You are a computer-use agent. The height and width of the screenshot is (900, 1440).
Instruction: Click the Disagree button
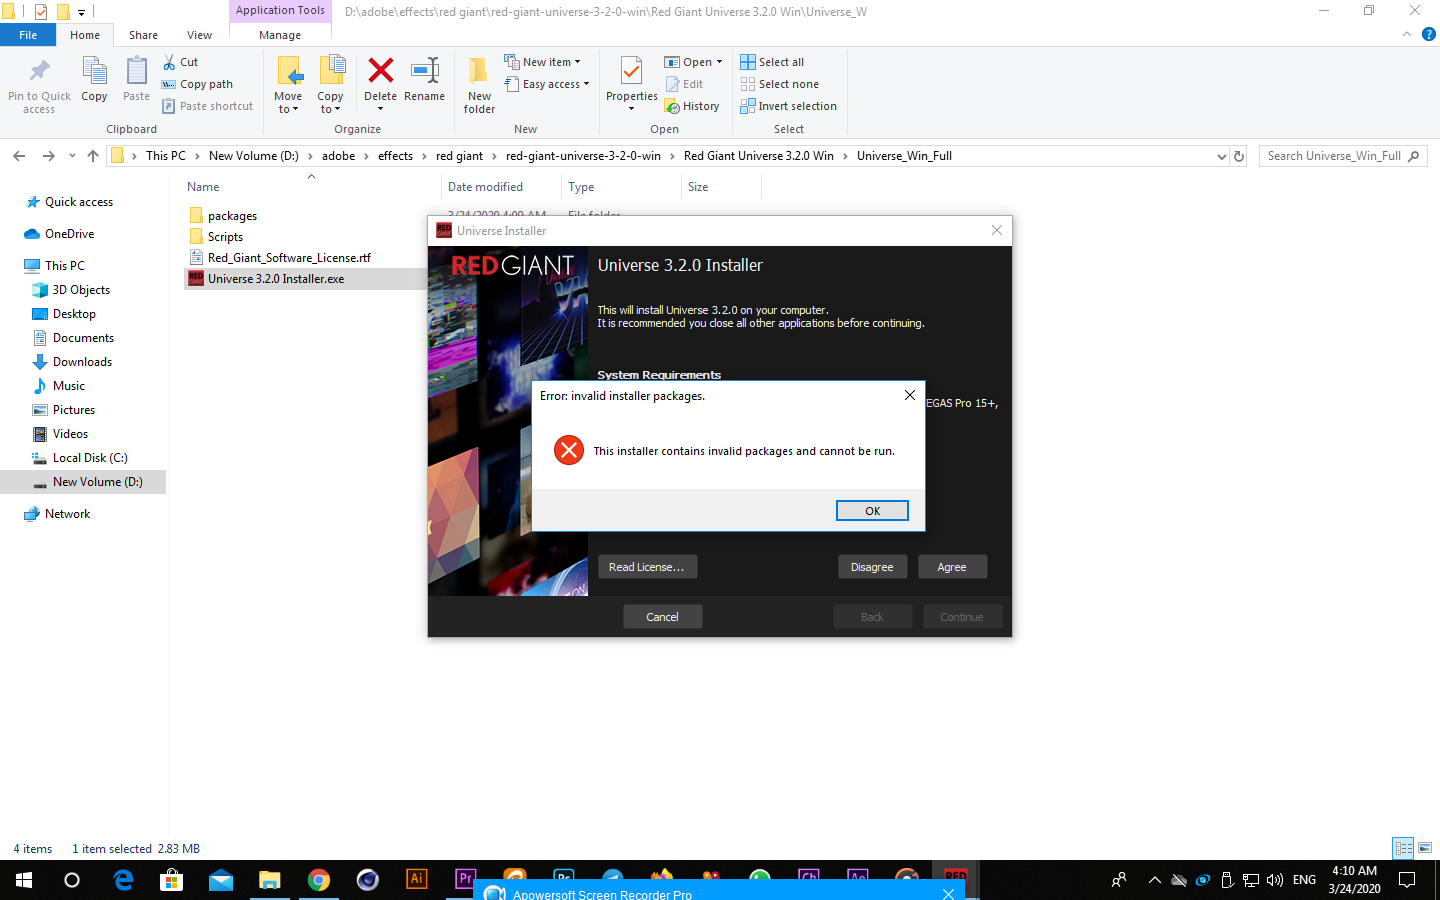pyautogui.click(x=872, y=567)
